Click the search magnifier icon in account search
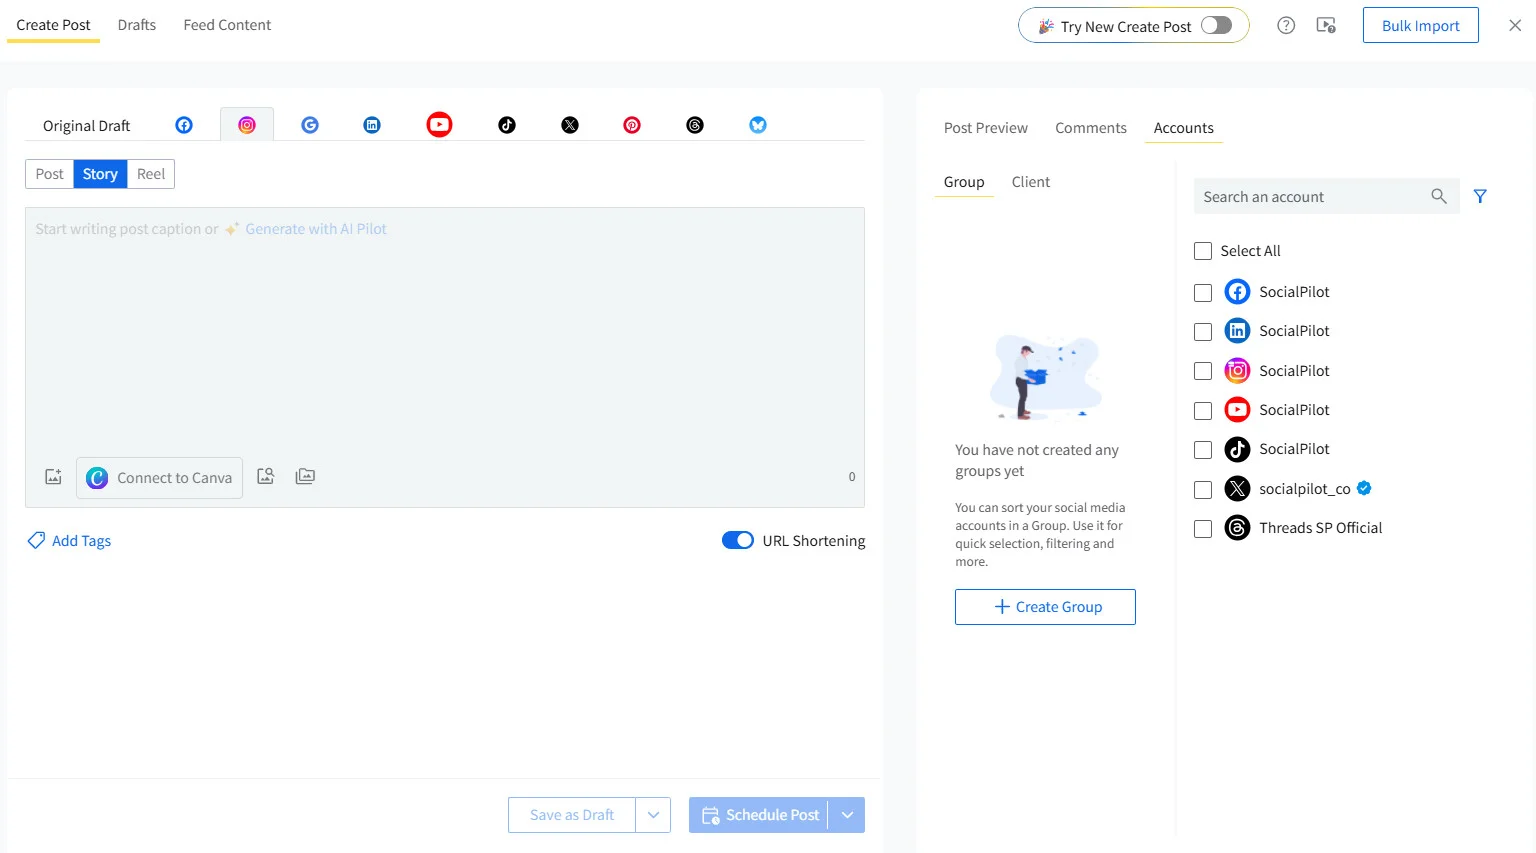The height and width of the screenshot is (853, 1536). click(x=1439, y=196)
